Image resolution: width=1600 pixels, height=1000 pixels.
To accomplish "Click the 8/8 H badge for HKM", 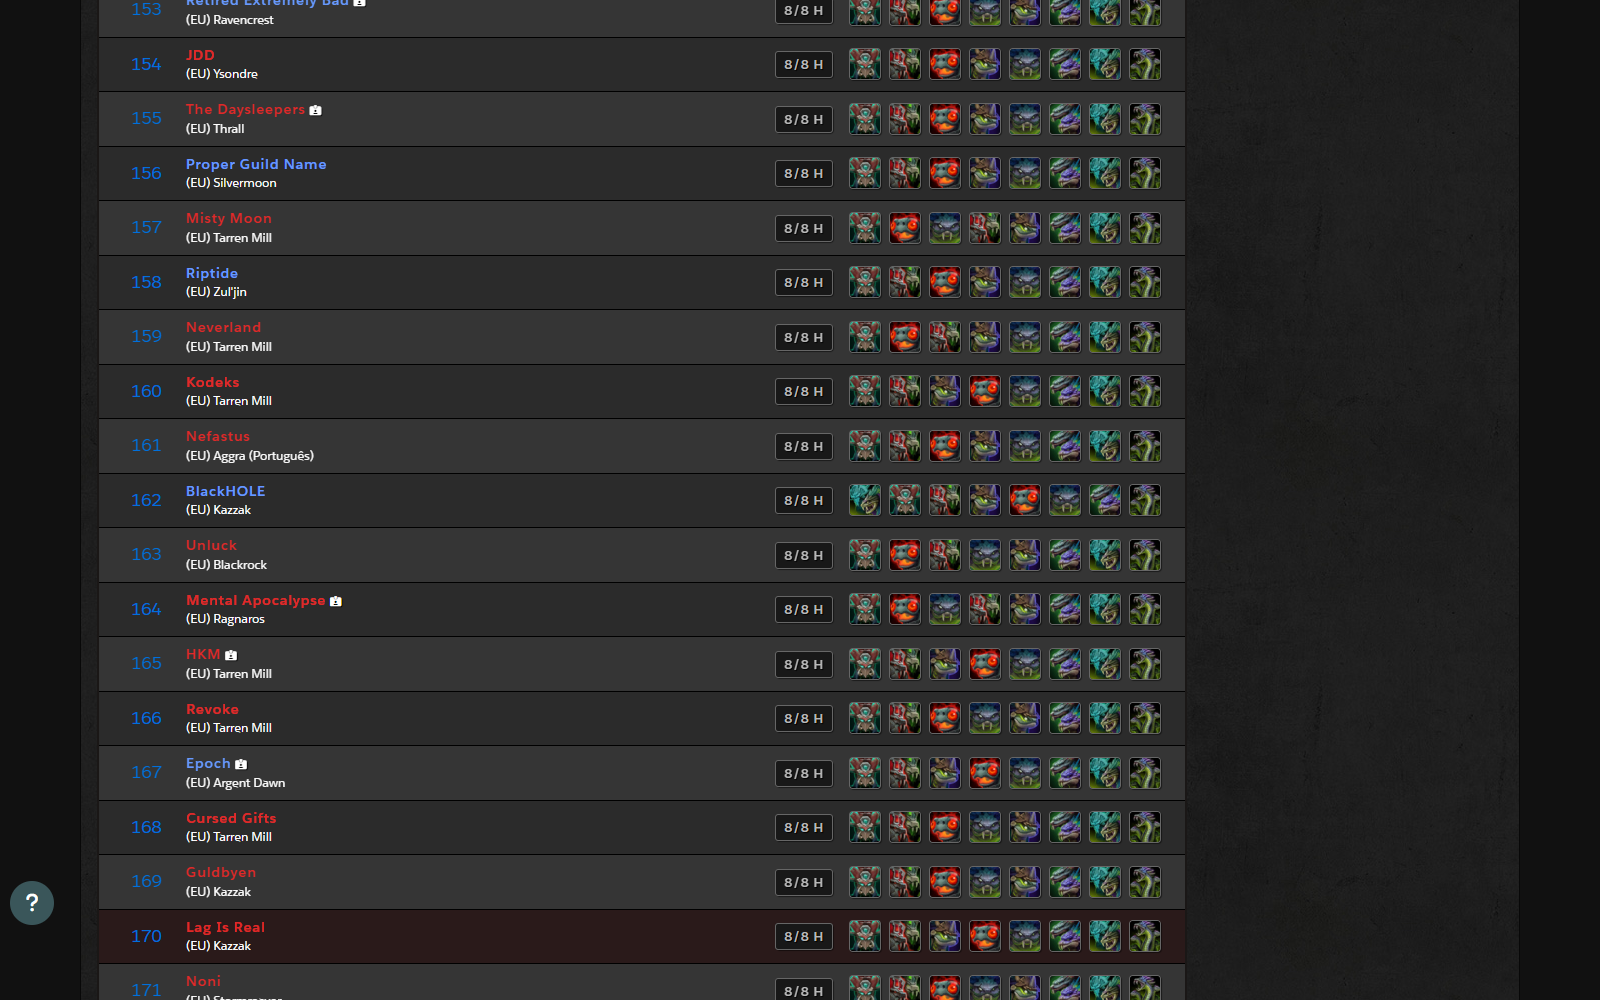I will (x=804, y=664).
